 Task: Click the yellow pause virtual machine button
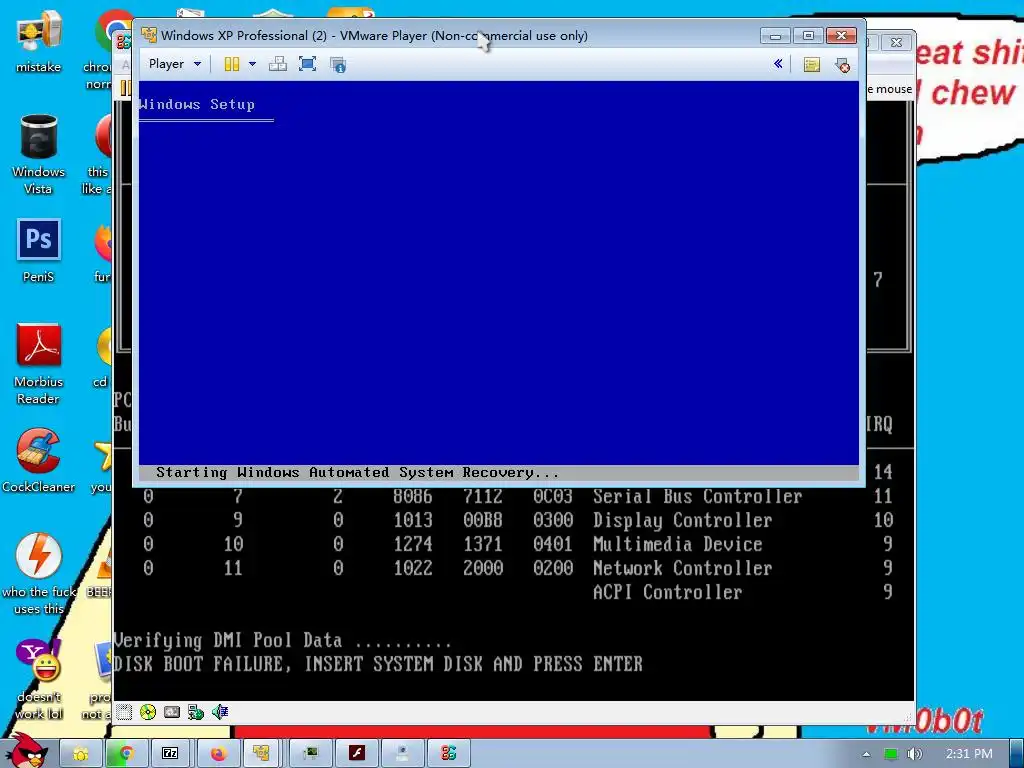coord(232,64)
